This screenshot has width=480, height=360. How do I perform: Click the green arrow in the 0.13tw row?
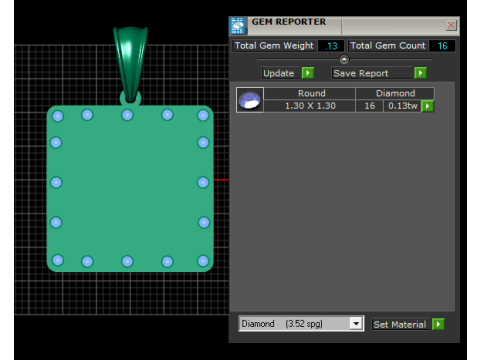[428, 106]
